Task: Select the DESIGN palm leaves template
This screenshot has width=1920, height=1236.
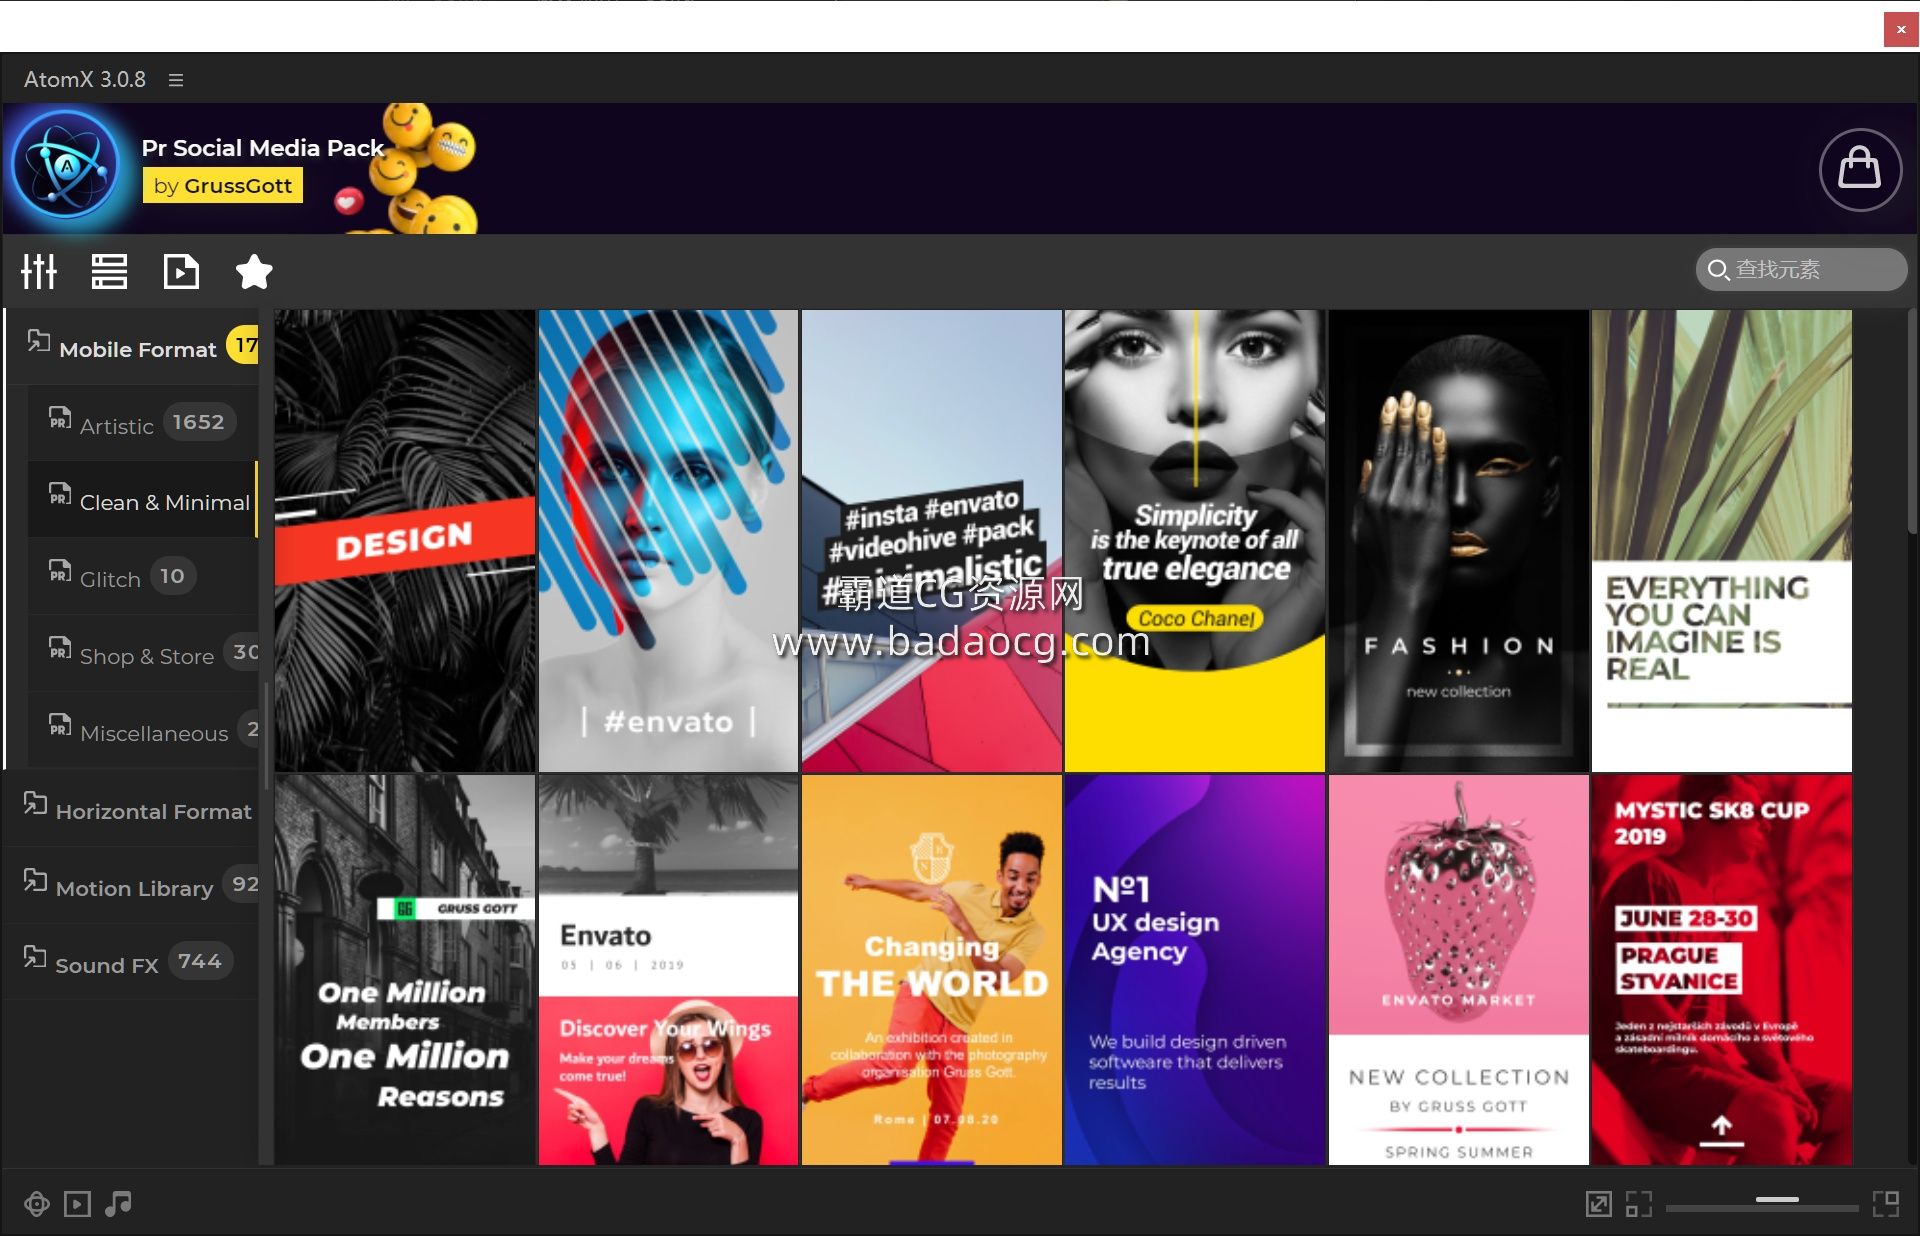Action: pyautogui.click(x=405, y=541)
